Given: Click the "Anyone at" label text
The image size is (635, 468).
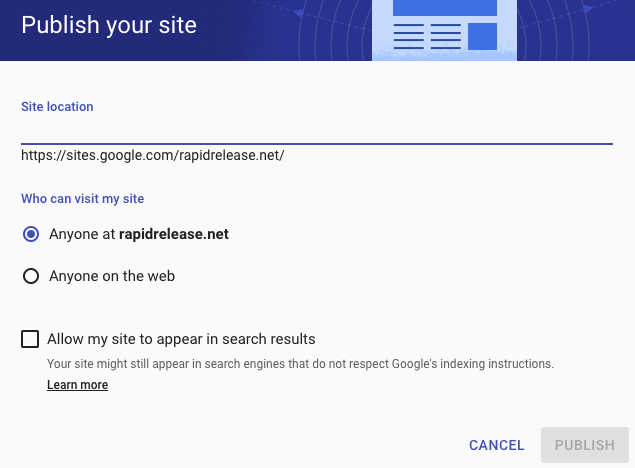Looking at the screenshot, I should 82,235.
